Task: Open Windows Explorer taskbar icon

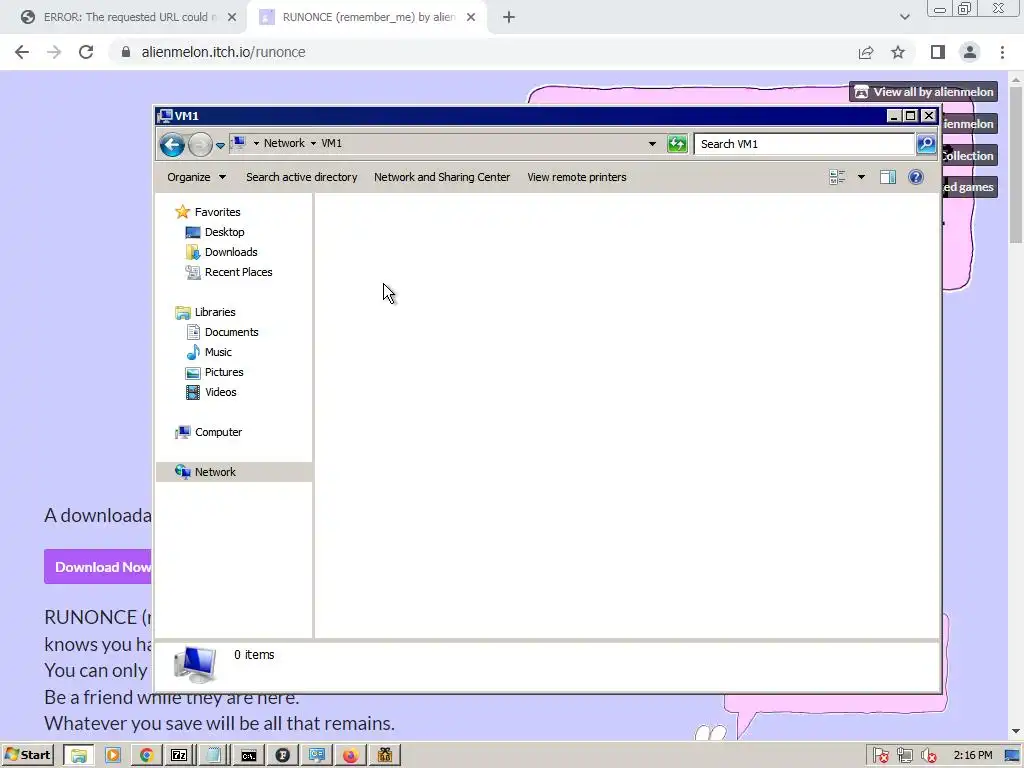Action: [x=78, y=755]
